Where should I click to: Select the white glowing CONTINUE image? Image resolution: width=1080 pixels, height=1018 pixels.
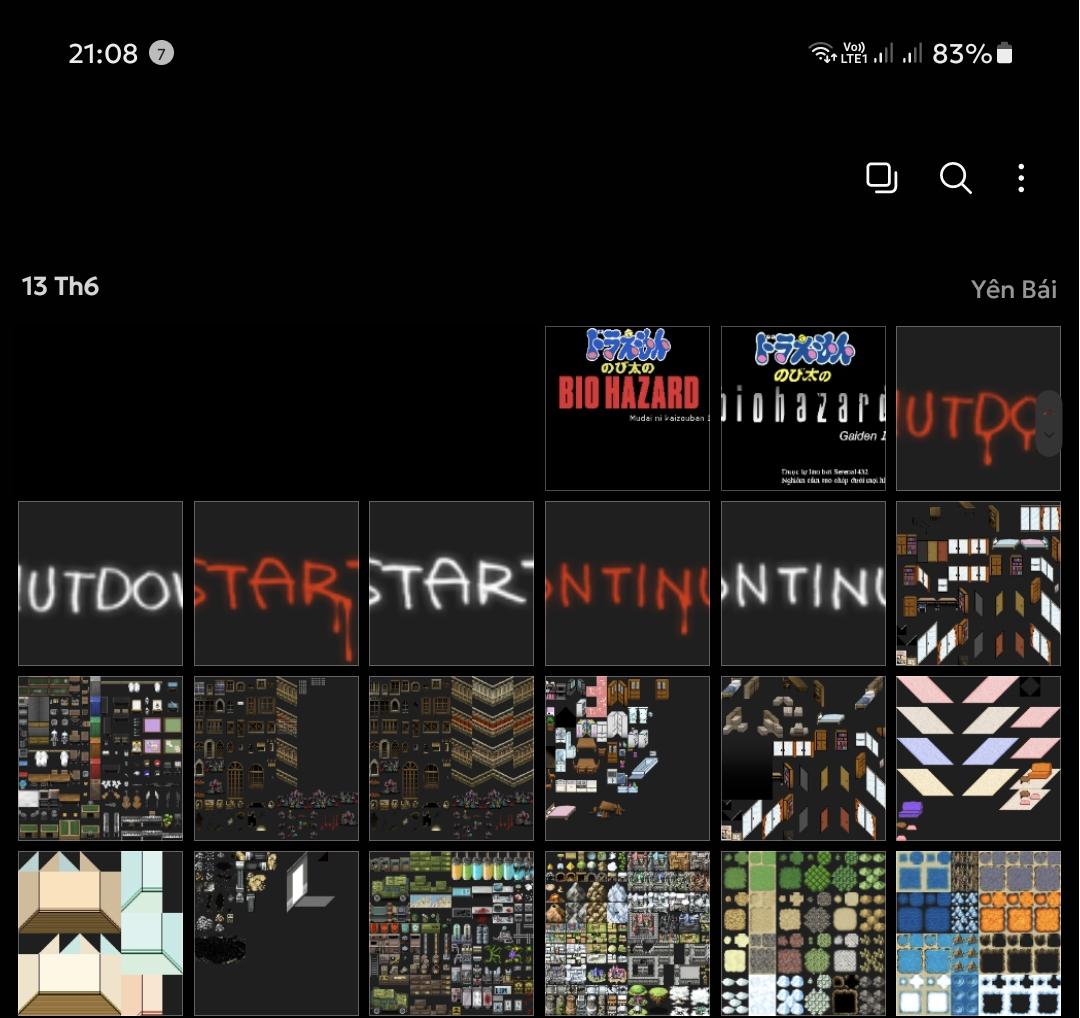(x=803, y=583)
